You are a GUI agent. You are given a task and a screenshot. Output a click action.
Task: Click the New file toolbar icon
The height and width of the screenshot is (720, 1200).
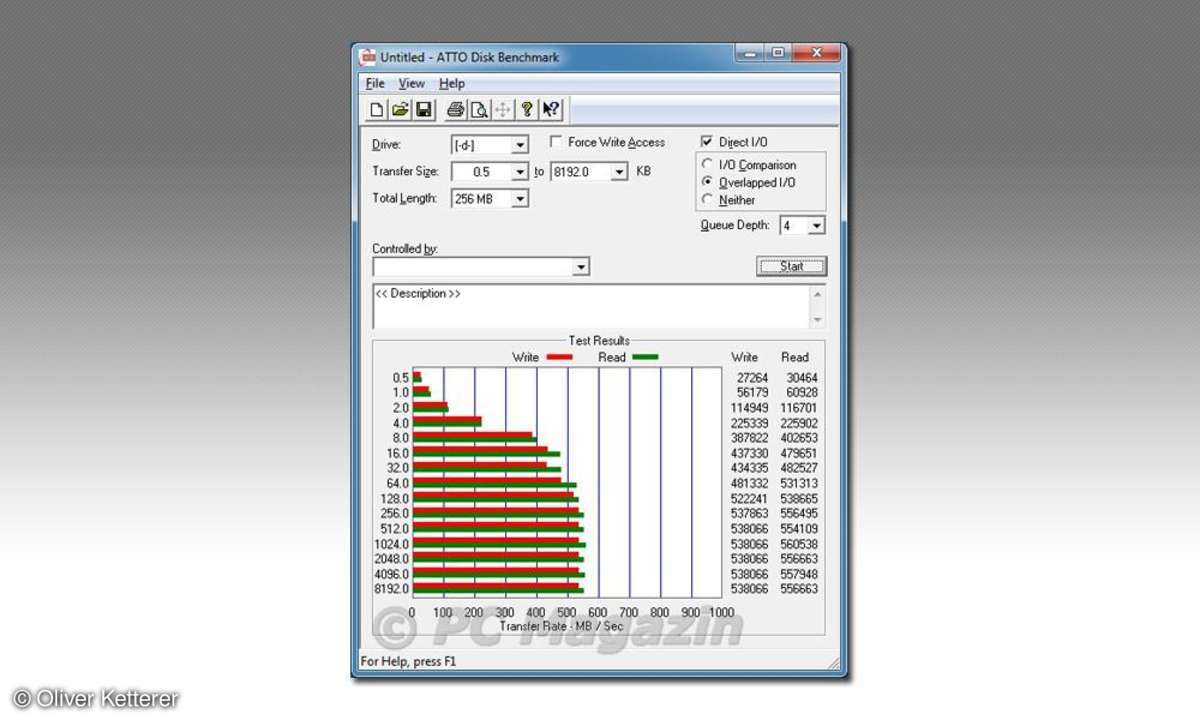click(378, 110)
